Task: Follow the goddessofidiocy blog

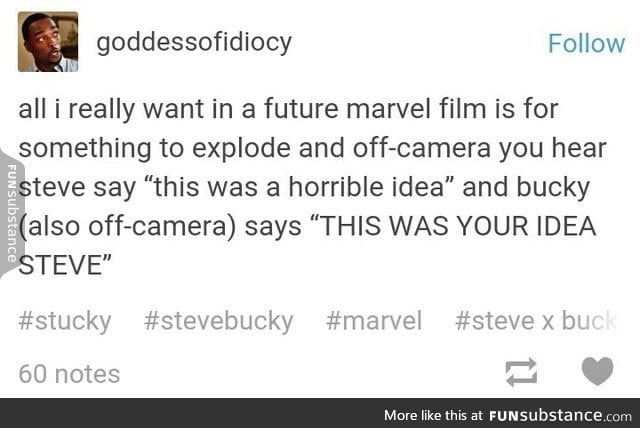Action: coord(586,43)
